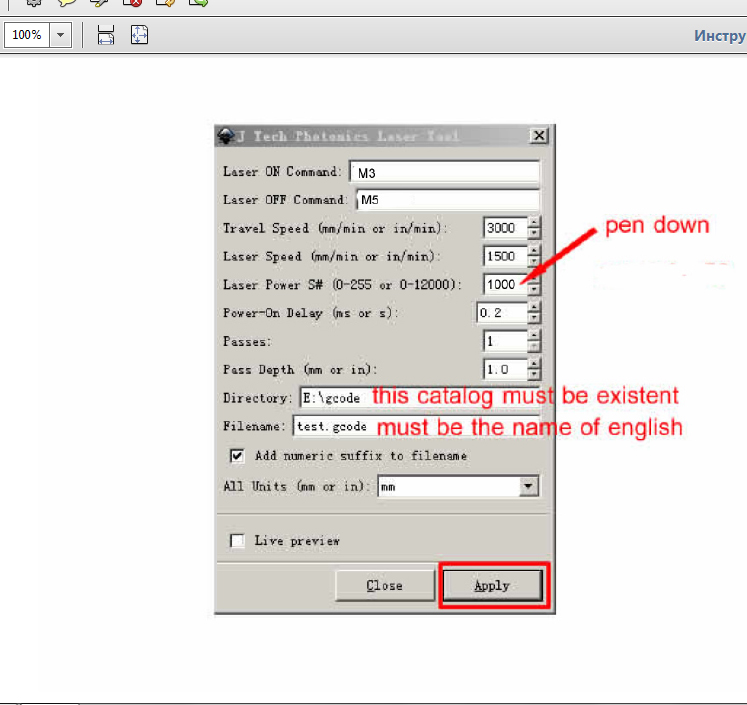Screen dimensions: 747x705
Task: Click the Inkscape icon in dialog title bar
Action: tap(226, 136)
